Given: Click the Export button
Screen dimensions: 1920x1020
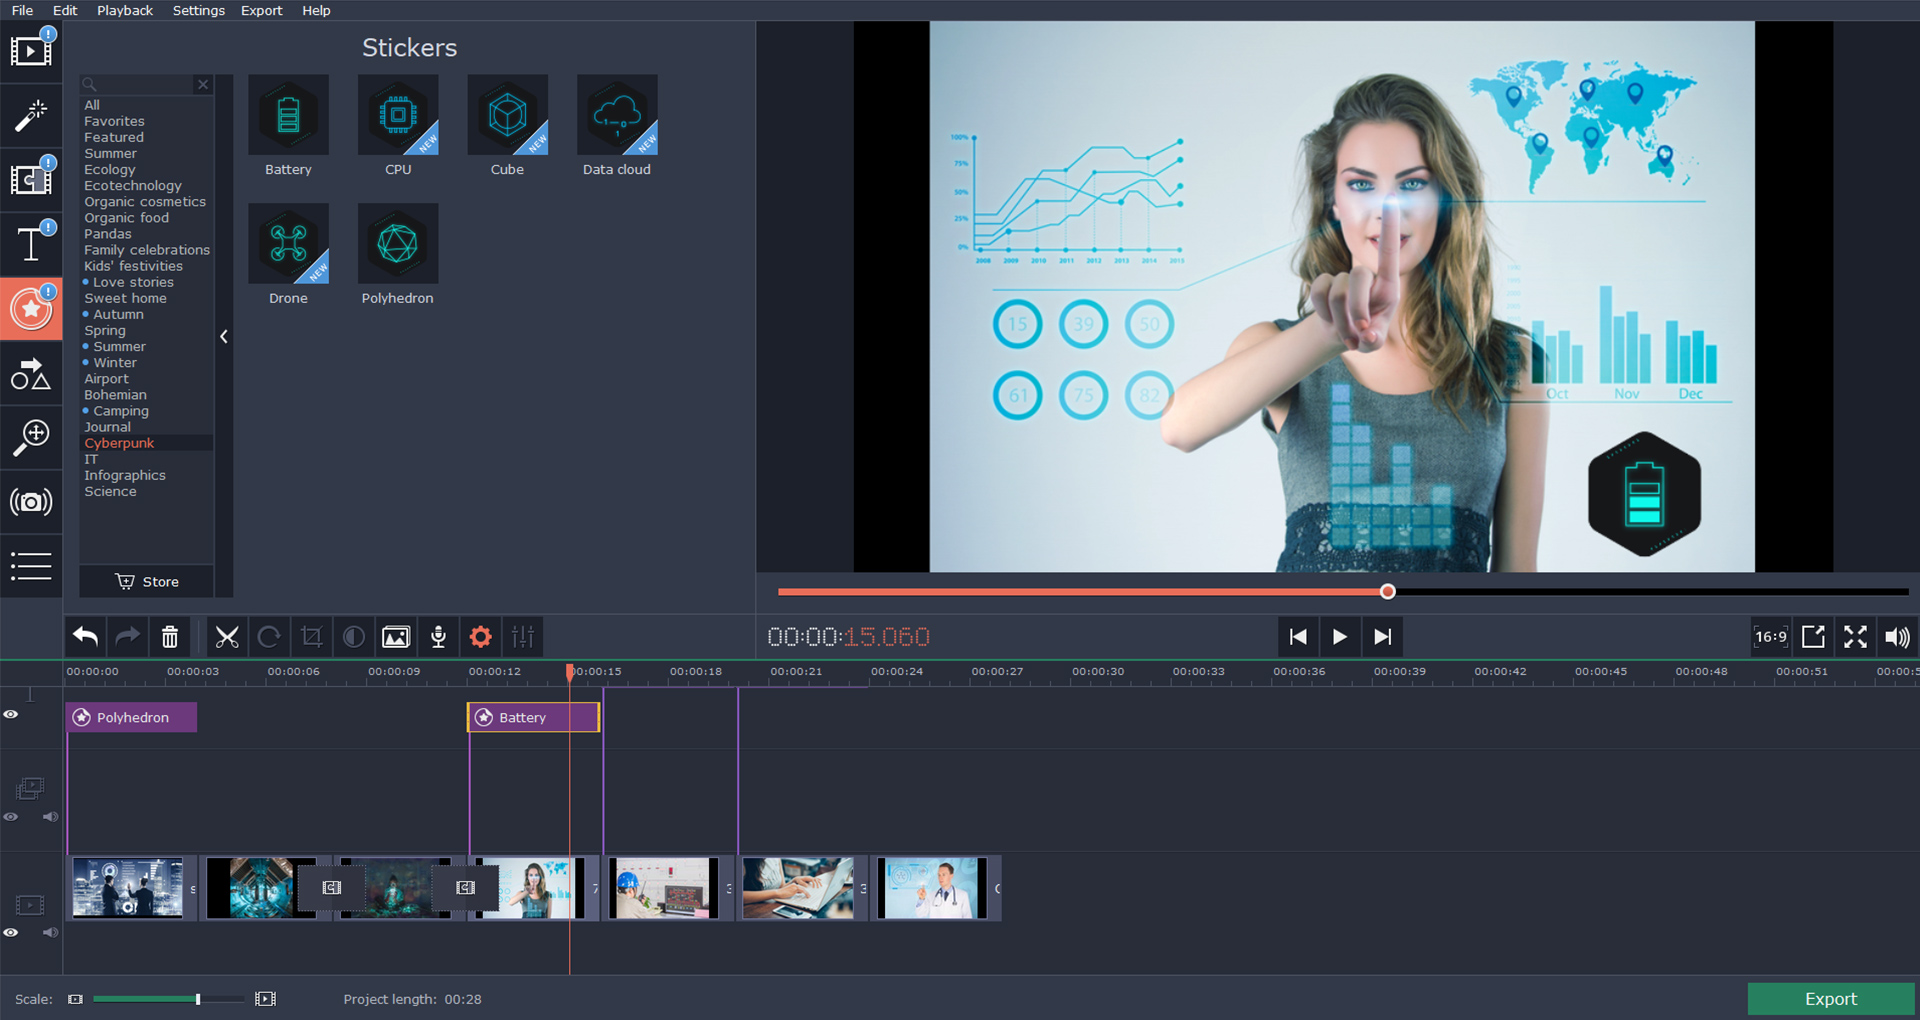Looking at the screenshot, I should [x=1830, y=998].
